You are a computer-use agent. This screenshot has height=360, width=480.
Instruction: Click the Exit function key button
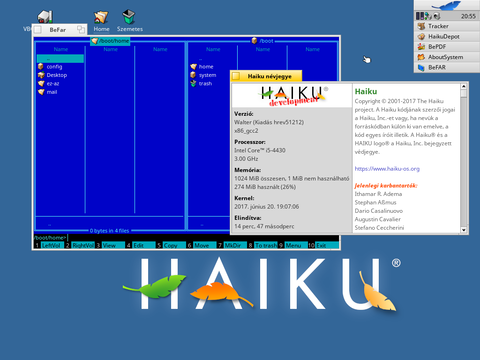(x=327, y=245)
